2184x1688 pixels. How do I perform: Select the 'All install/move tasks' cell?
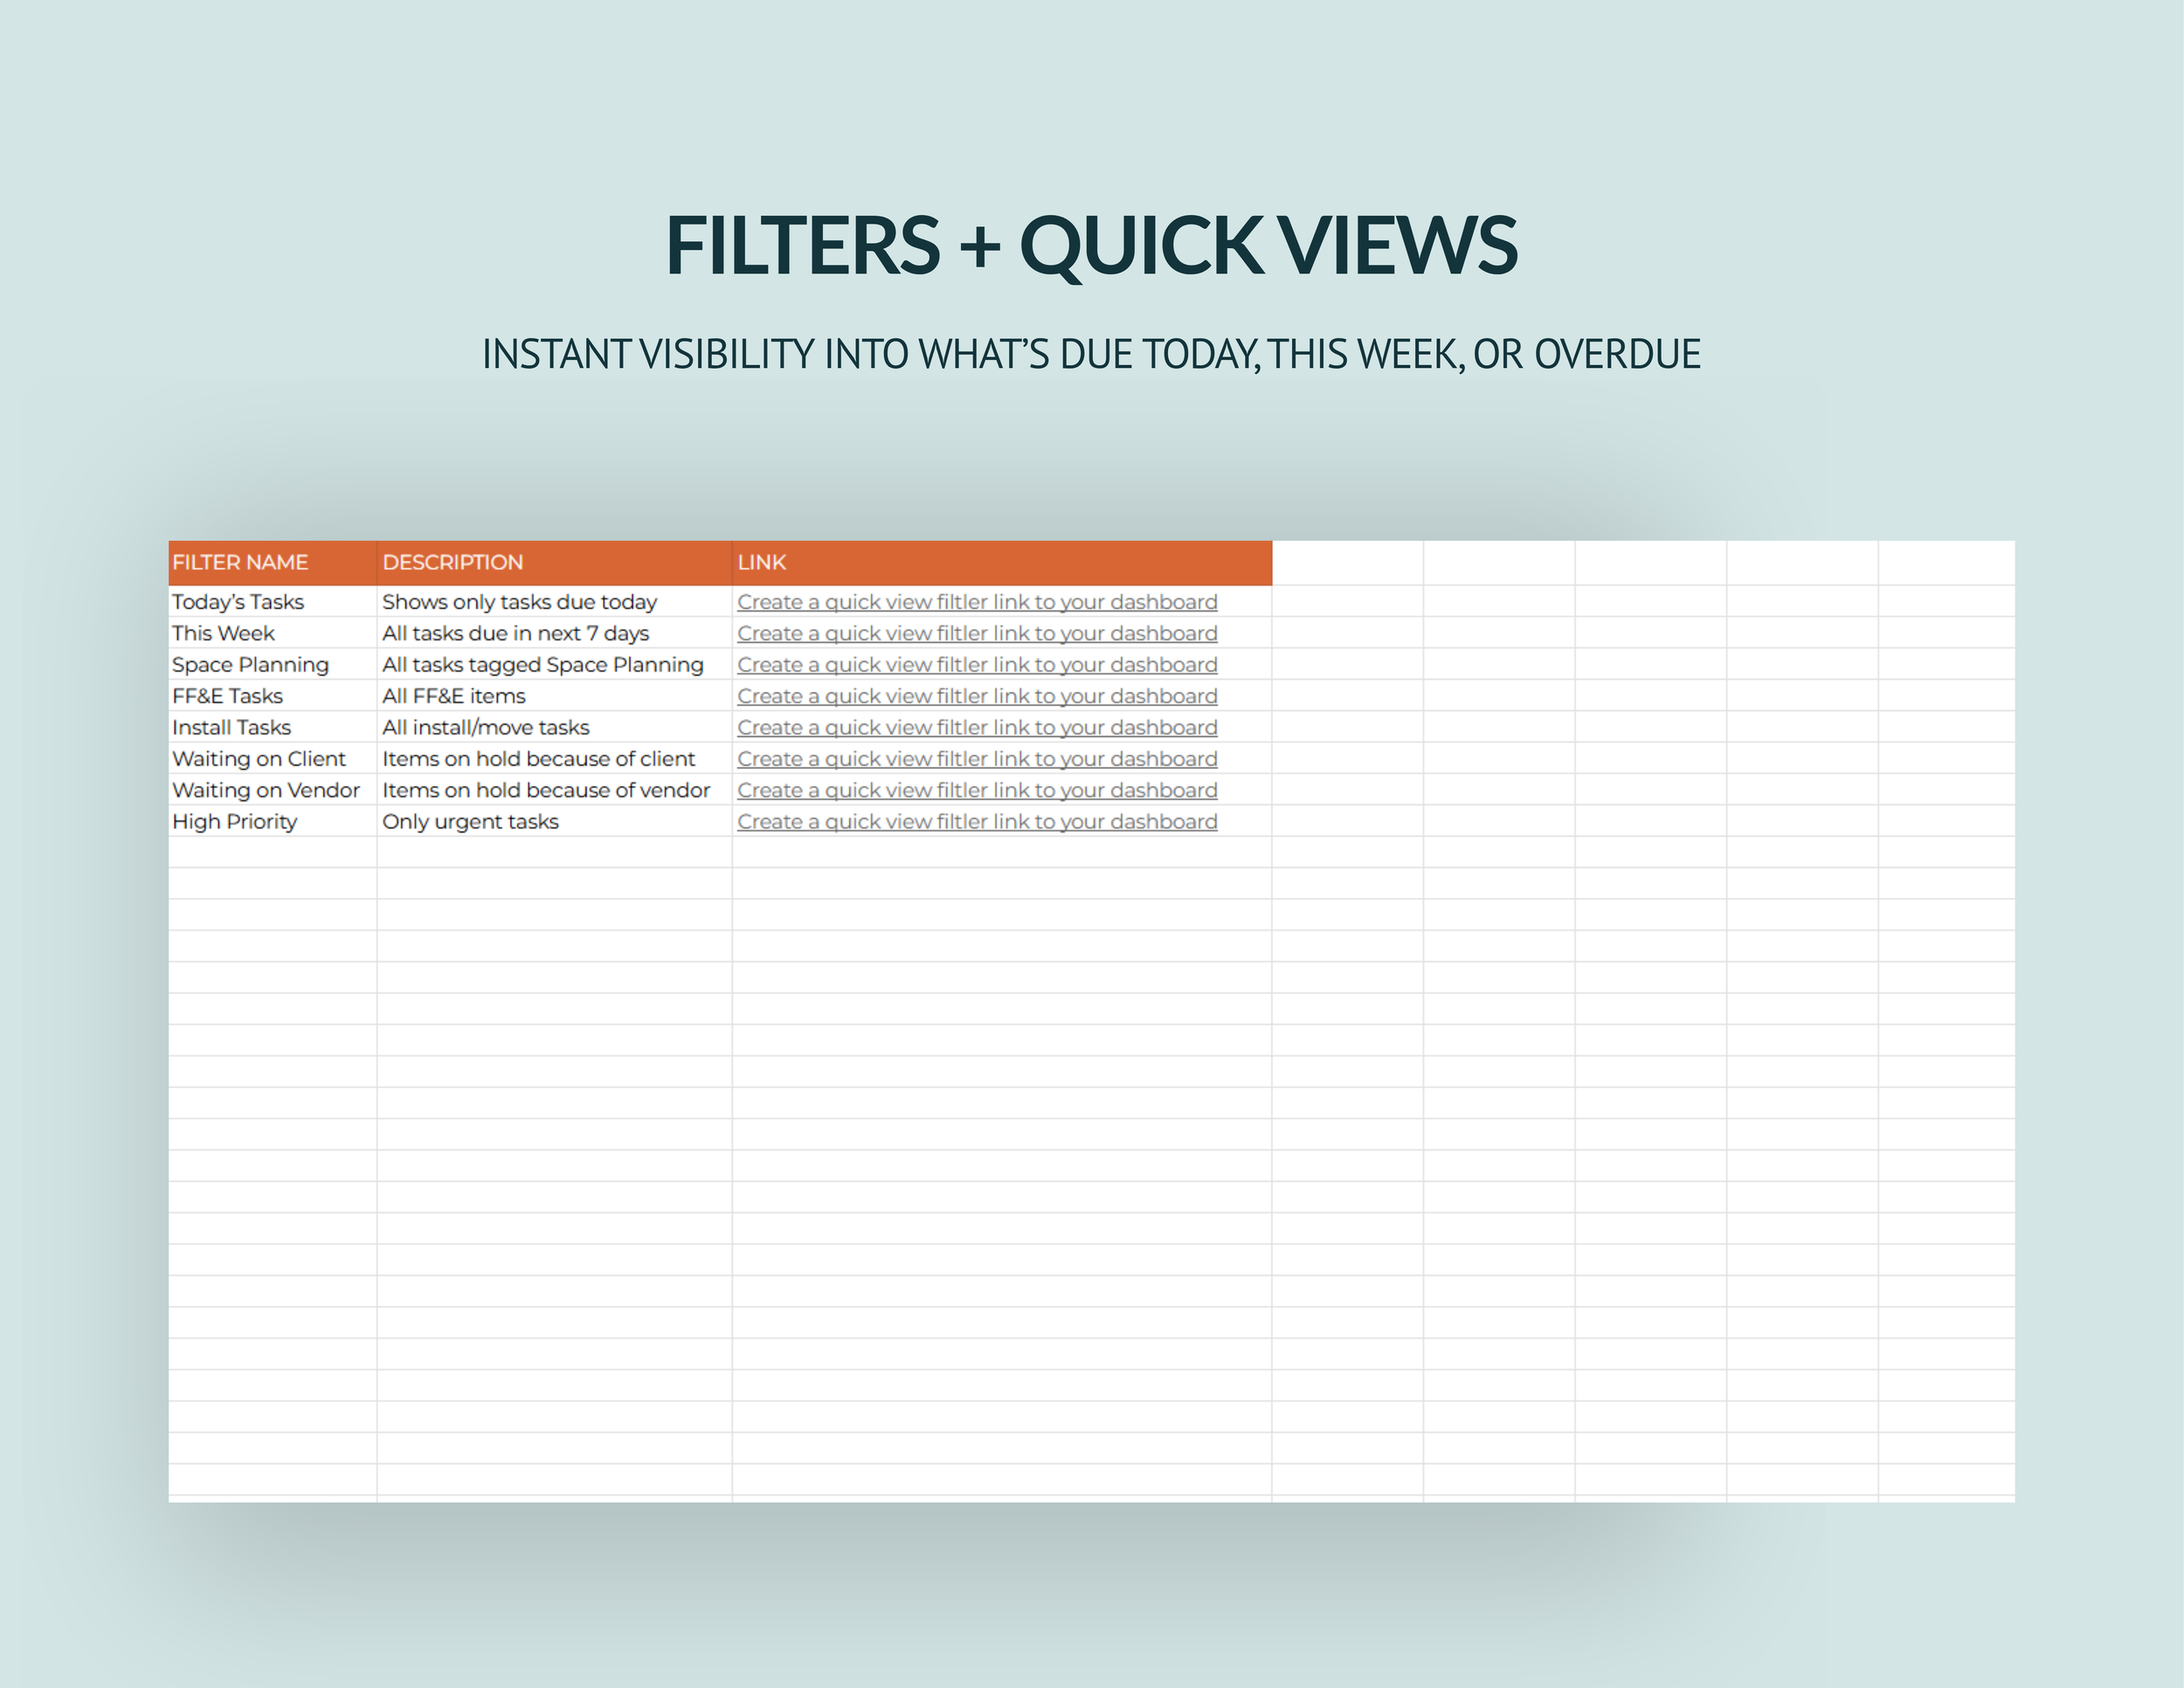tap(485, 727)
